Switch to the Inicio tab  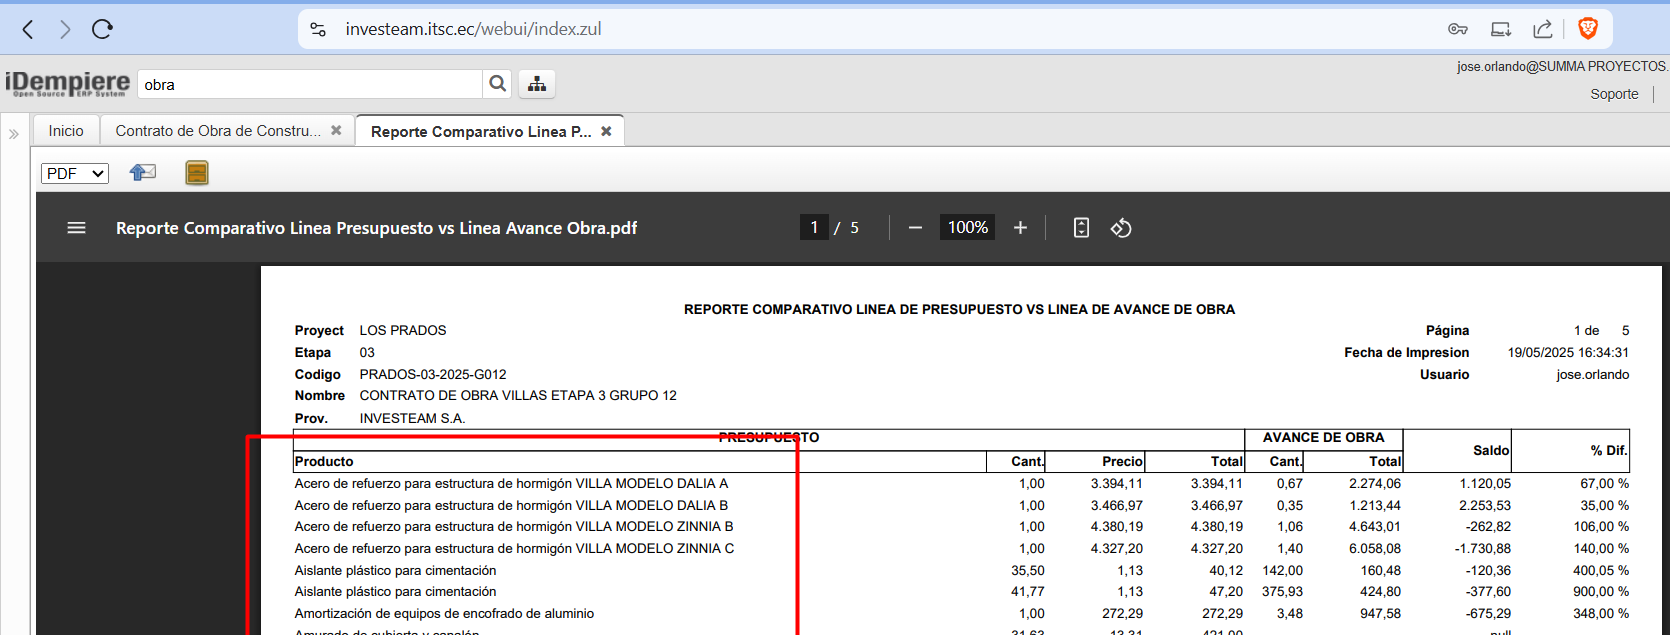(x=66, y=131)
